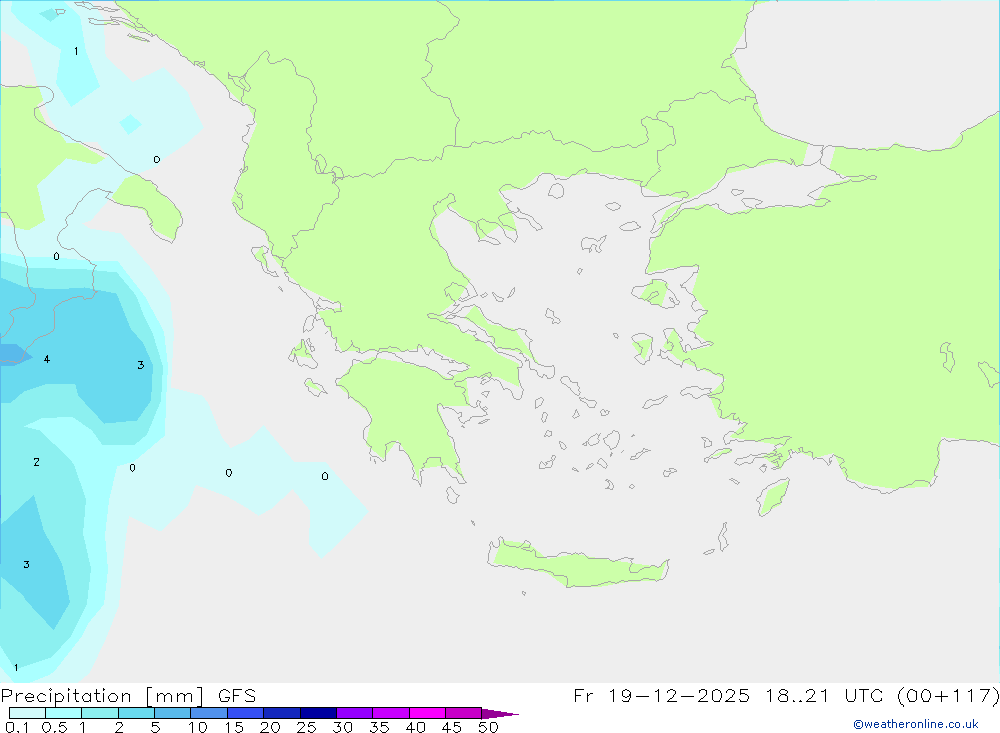This screenshot has width=1000, height=733.
Task: Click the '0.1' legend scale label
Action: (x=17, y=727)
